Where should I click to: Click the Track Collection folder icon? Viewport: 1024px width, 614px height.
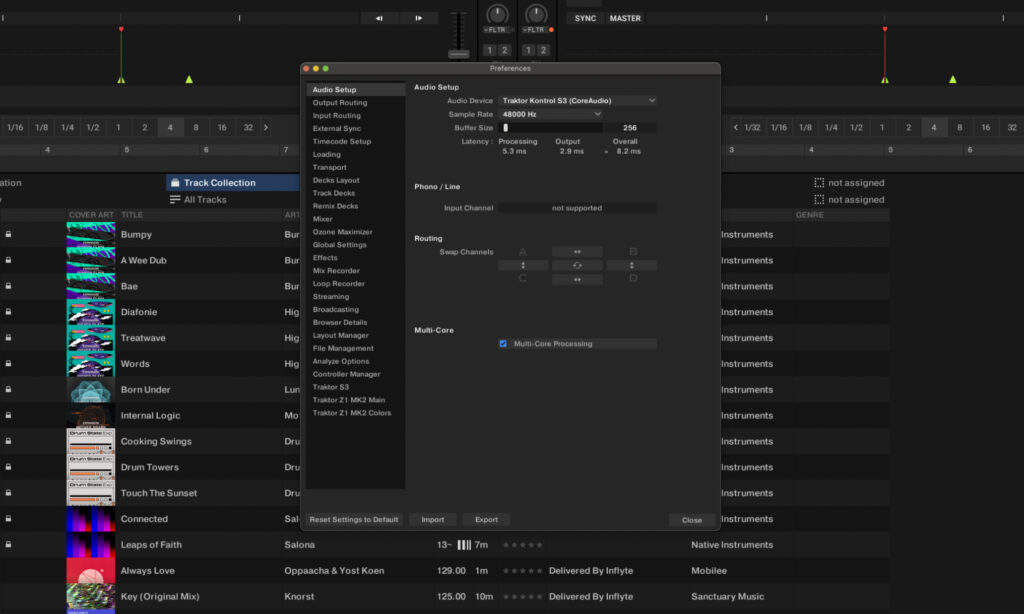tap(175, 183)
